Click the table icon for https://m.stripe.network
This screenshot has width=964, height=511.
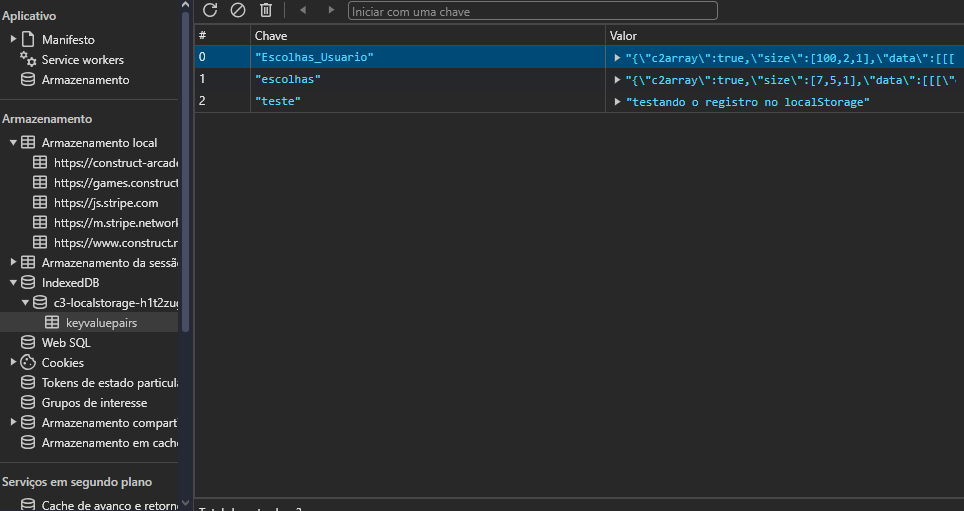[x=40, y=222]
